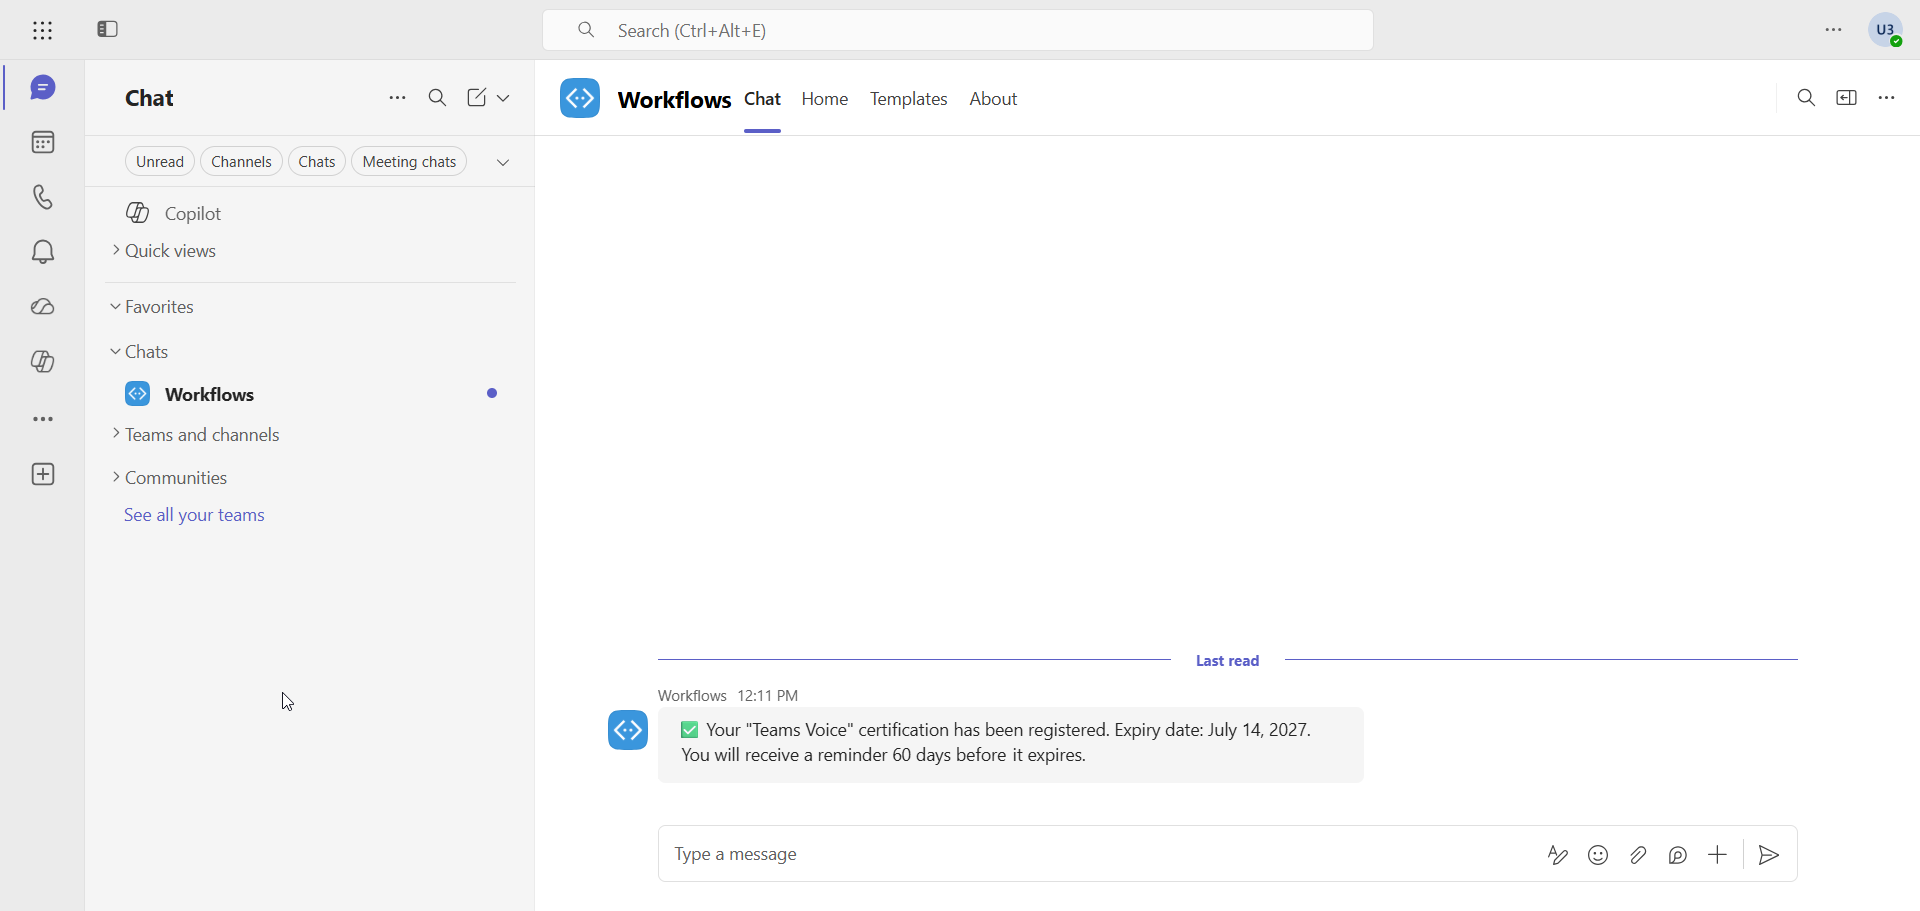Switch to the Templates tab

(909, 99)
